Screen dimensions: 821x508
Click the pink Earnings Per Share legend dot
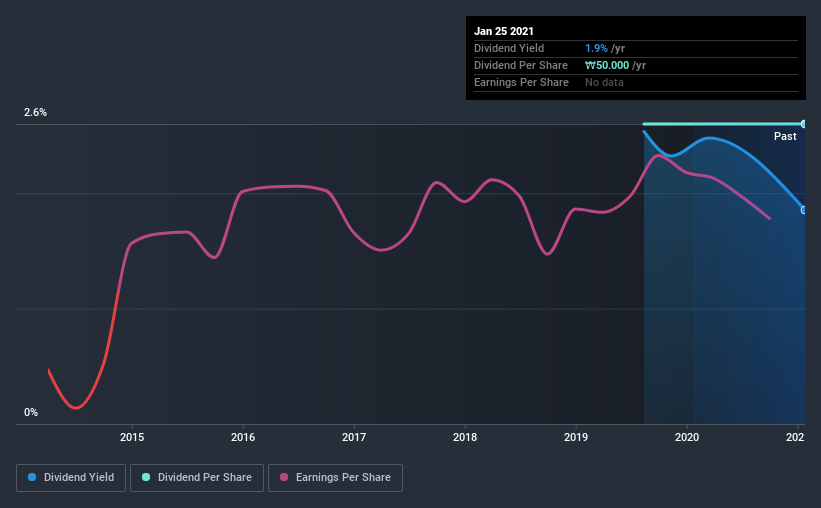pos(284,477)
